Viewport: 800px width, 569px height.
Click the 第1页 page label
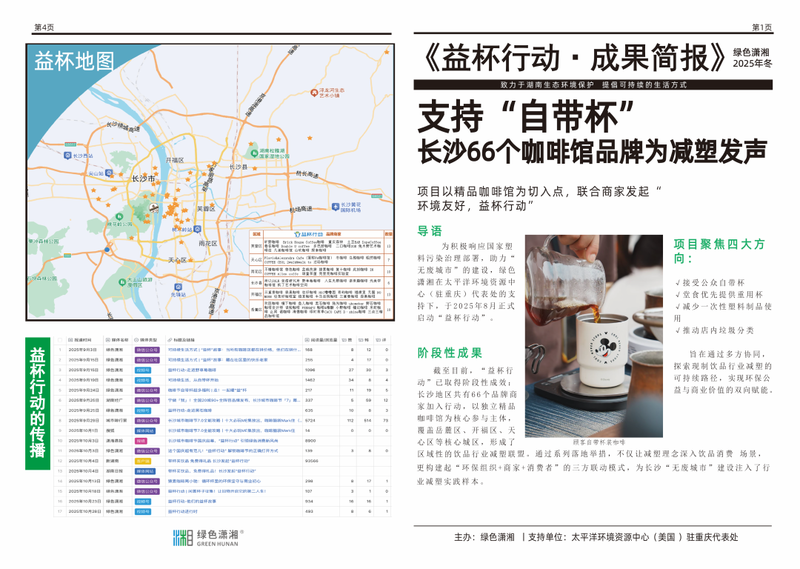point(762,27)
